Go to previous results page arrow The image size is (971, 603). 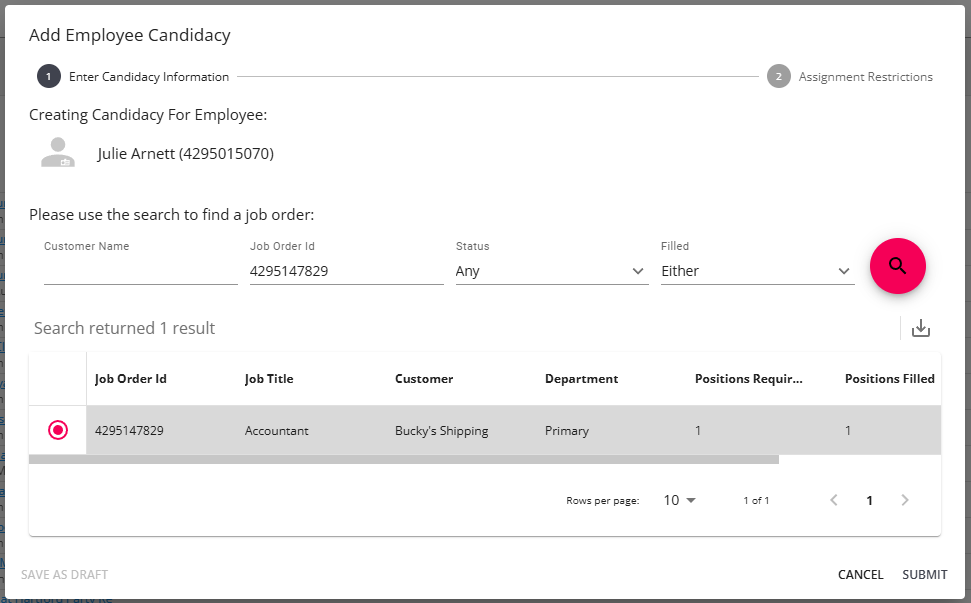tap(834, 500)
